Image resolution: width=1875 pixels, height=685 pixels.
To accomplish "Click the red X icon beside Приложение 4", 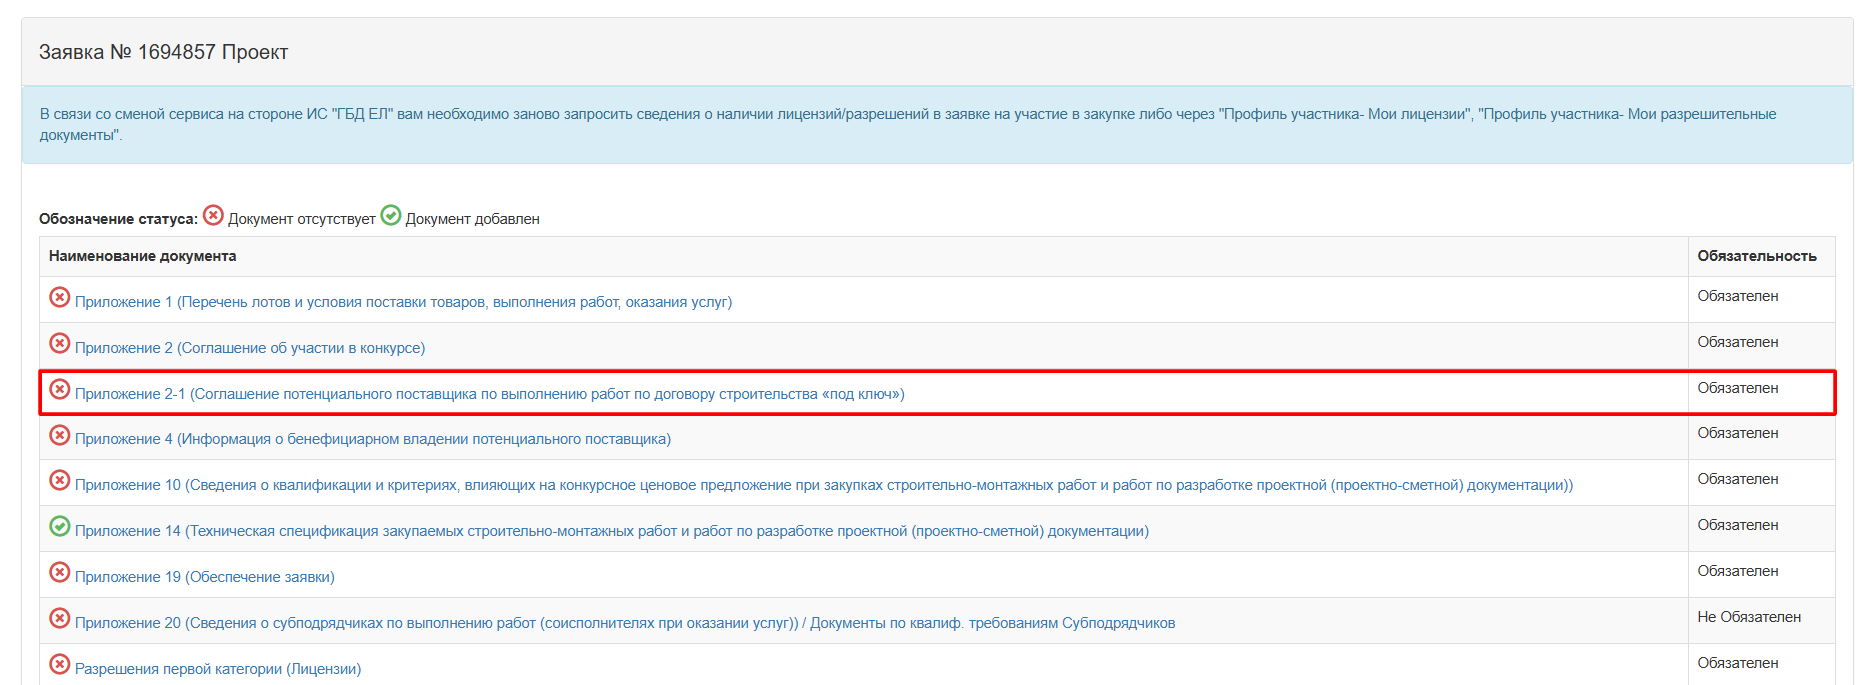I will [60, 435].
